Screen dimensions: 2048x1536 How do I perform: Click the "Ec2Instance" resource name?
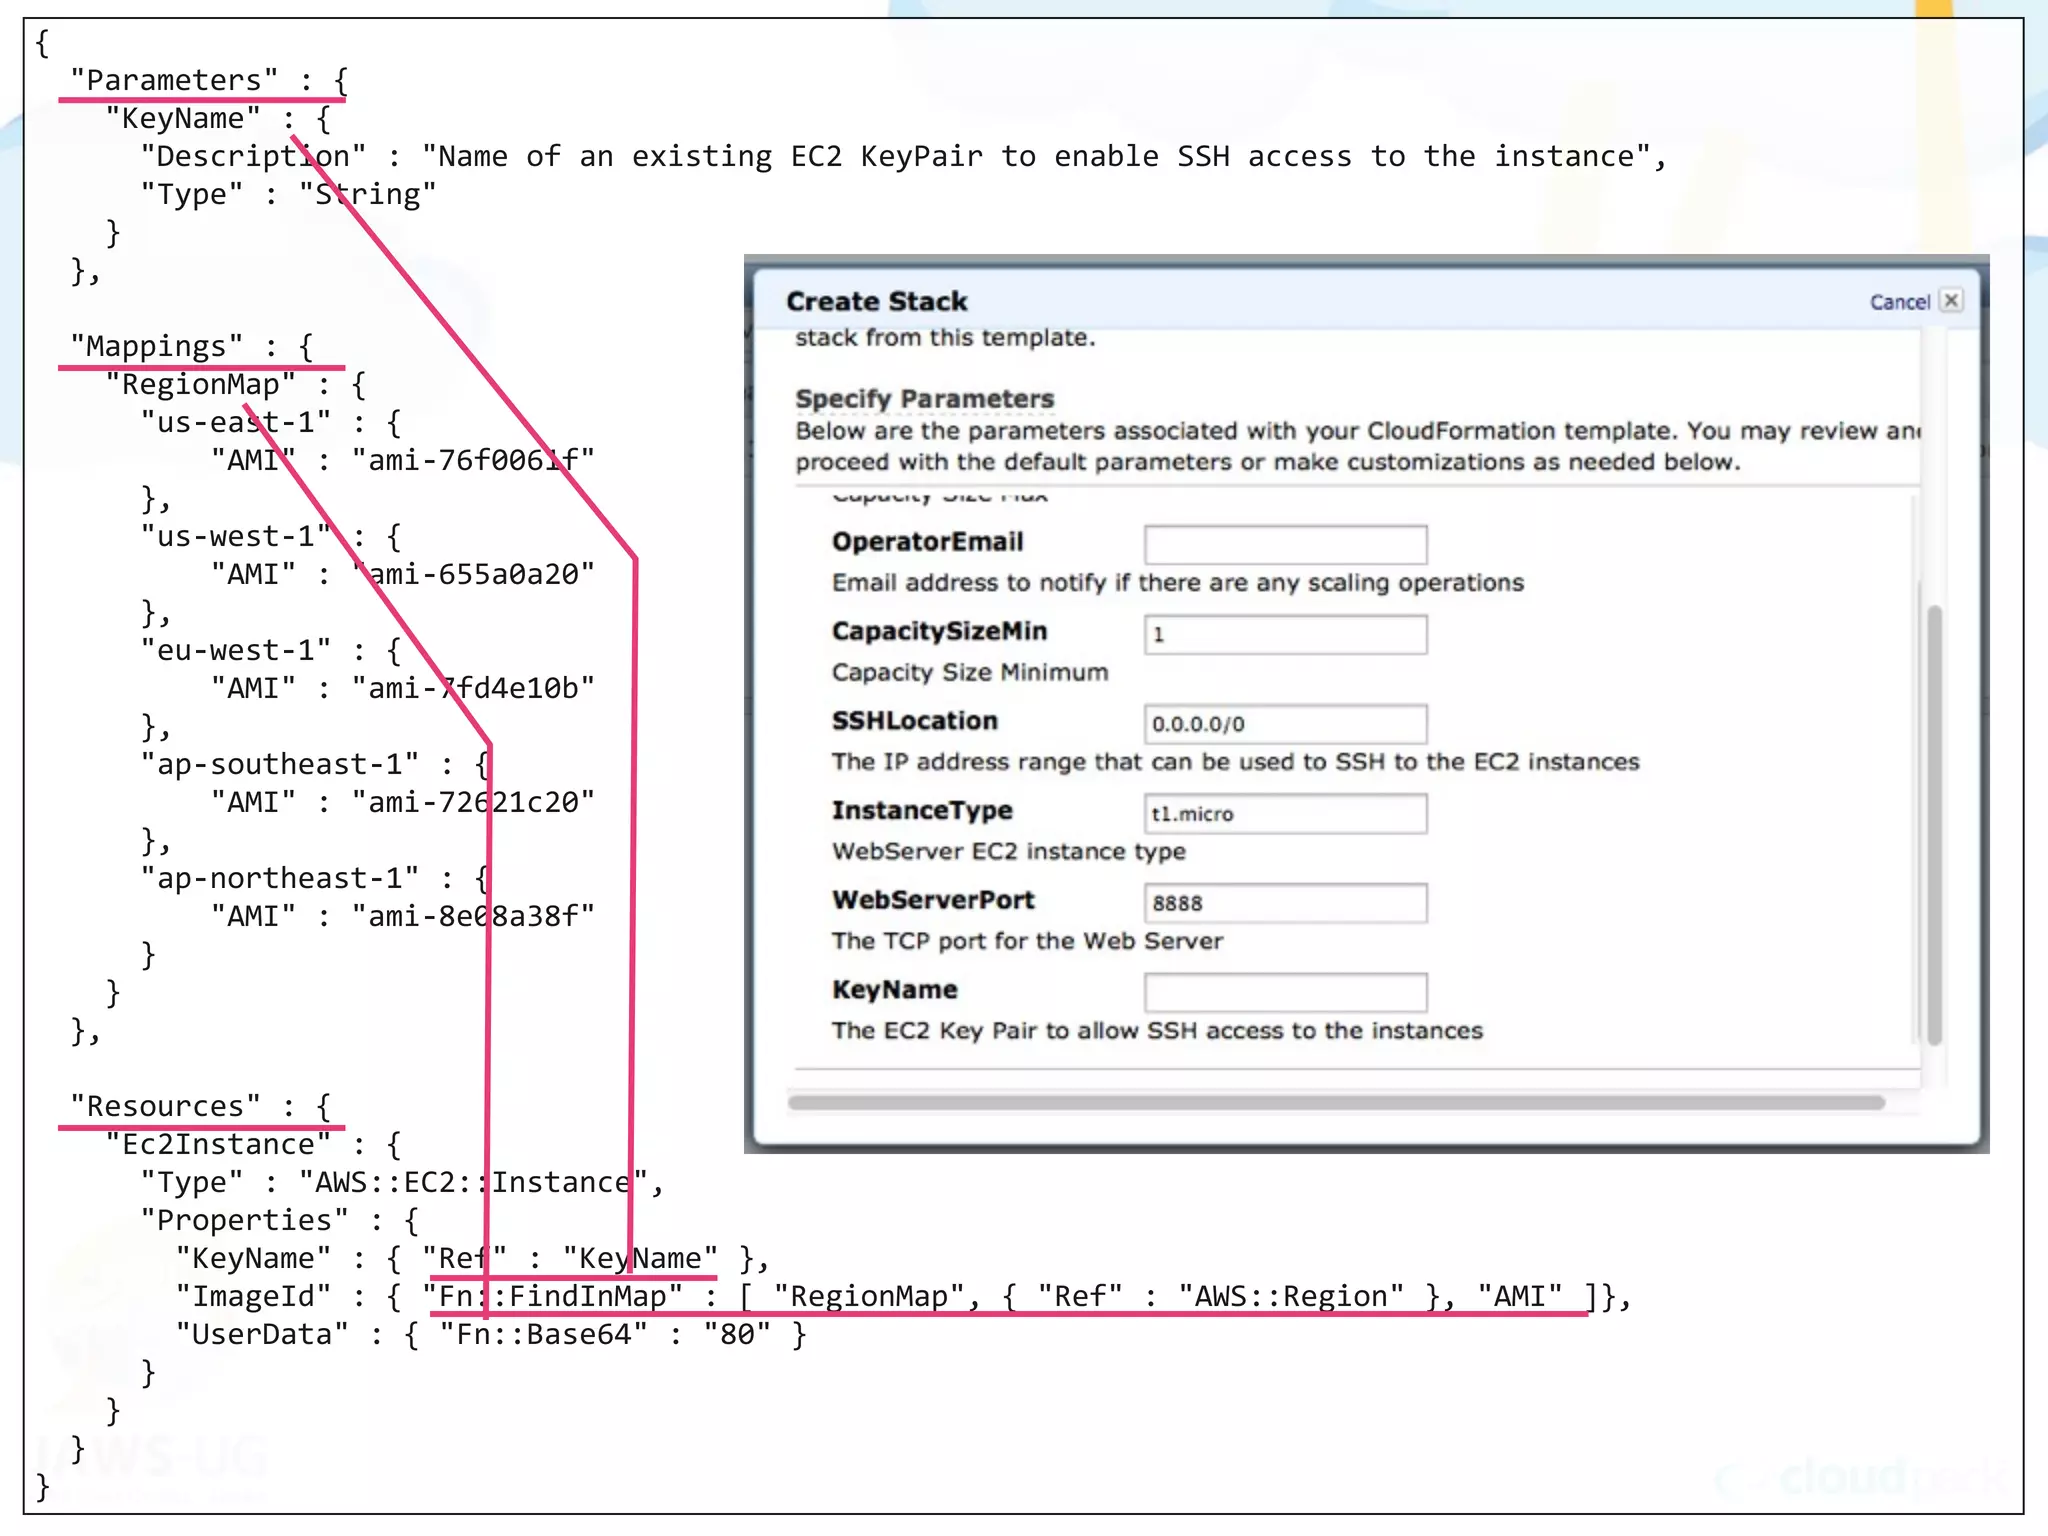pos(217,1144)
